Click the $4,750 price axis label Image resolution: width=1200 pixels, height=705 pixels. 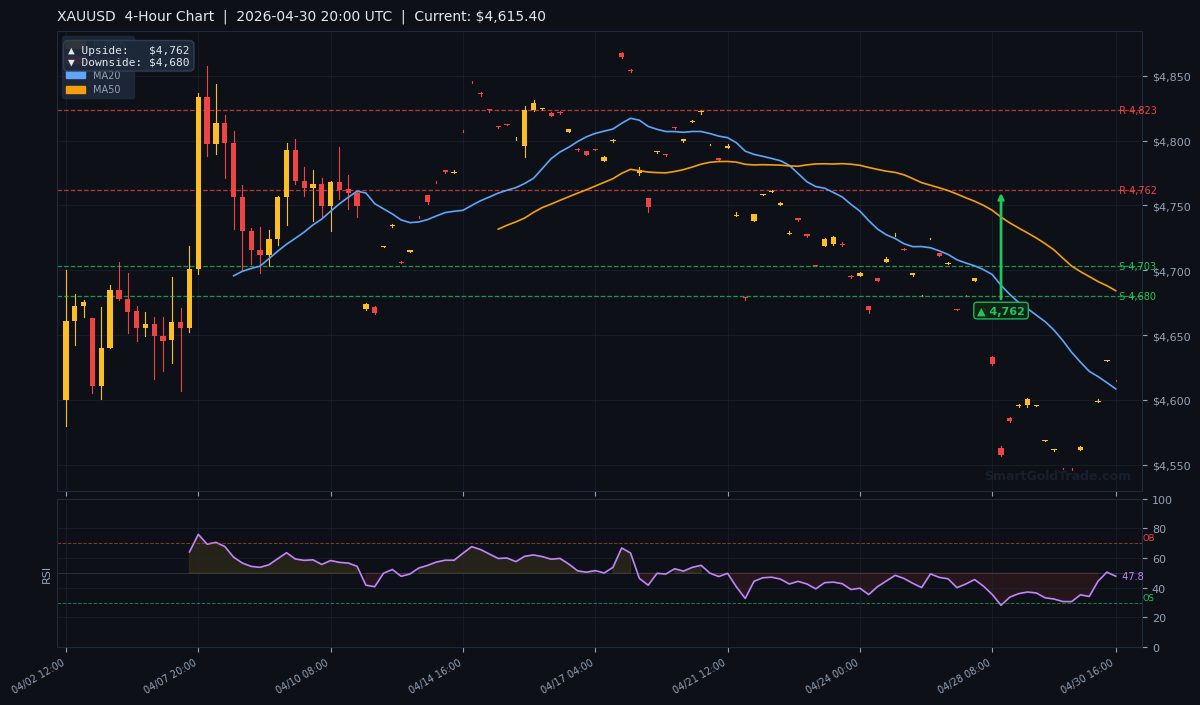[1171, 207]
